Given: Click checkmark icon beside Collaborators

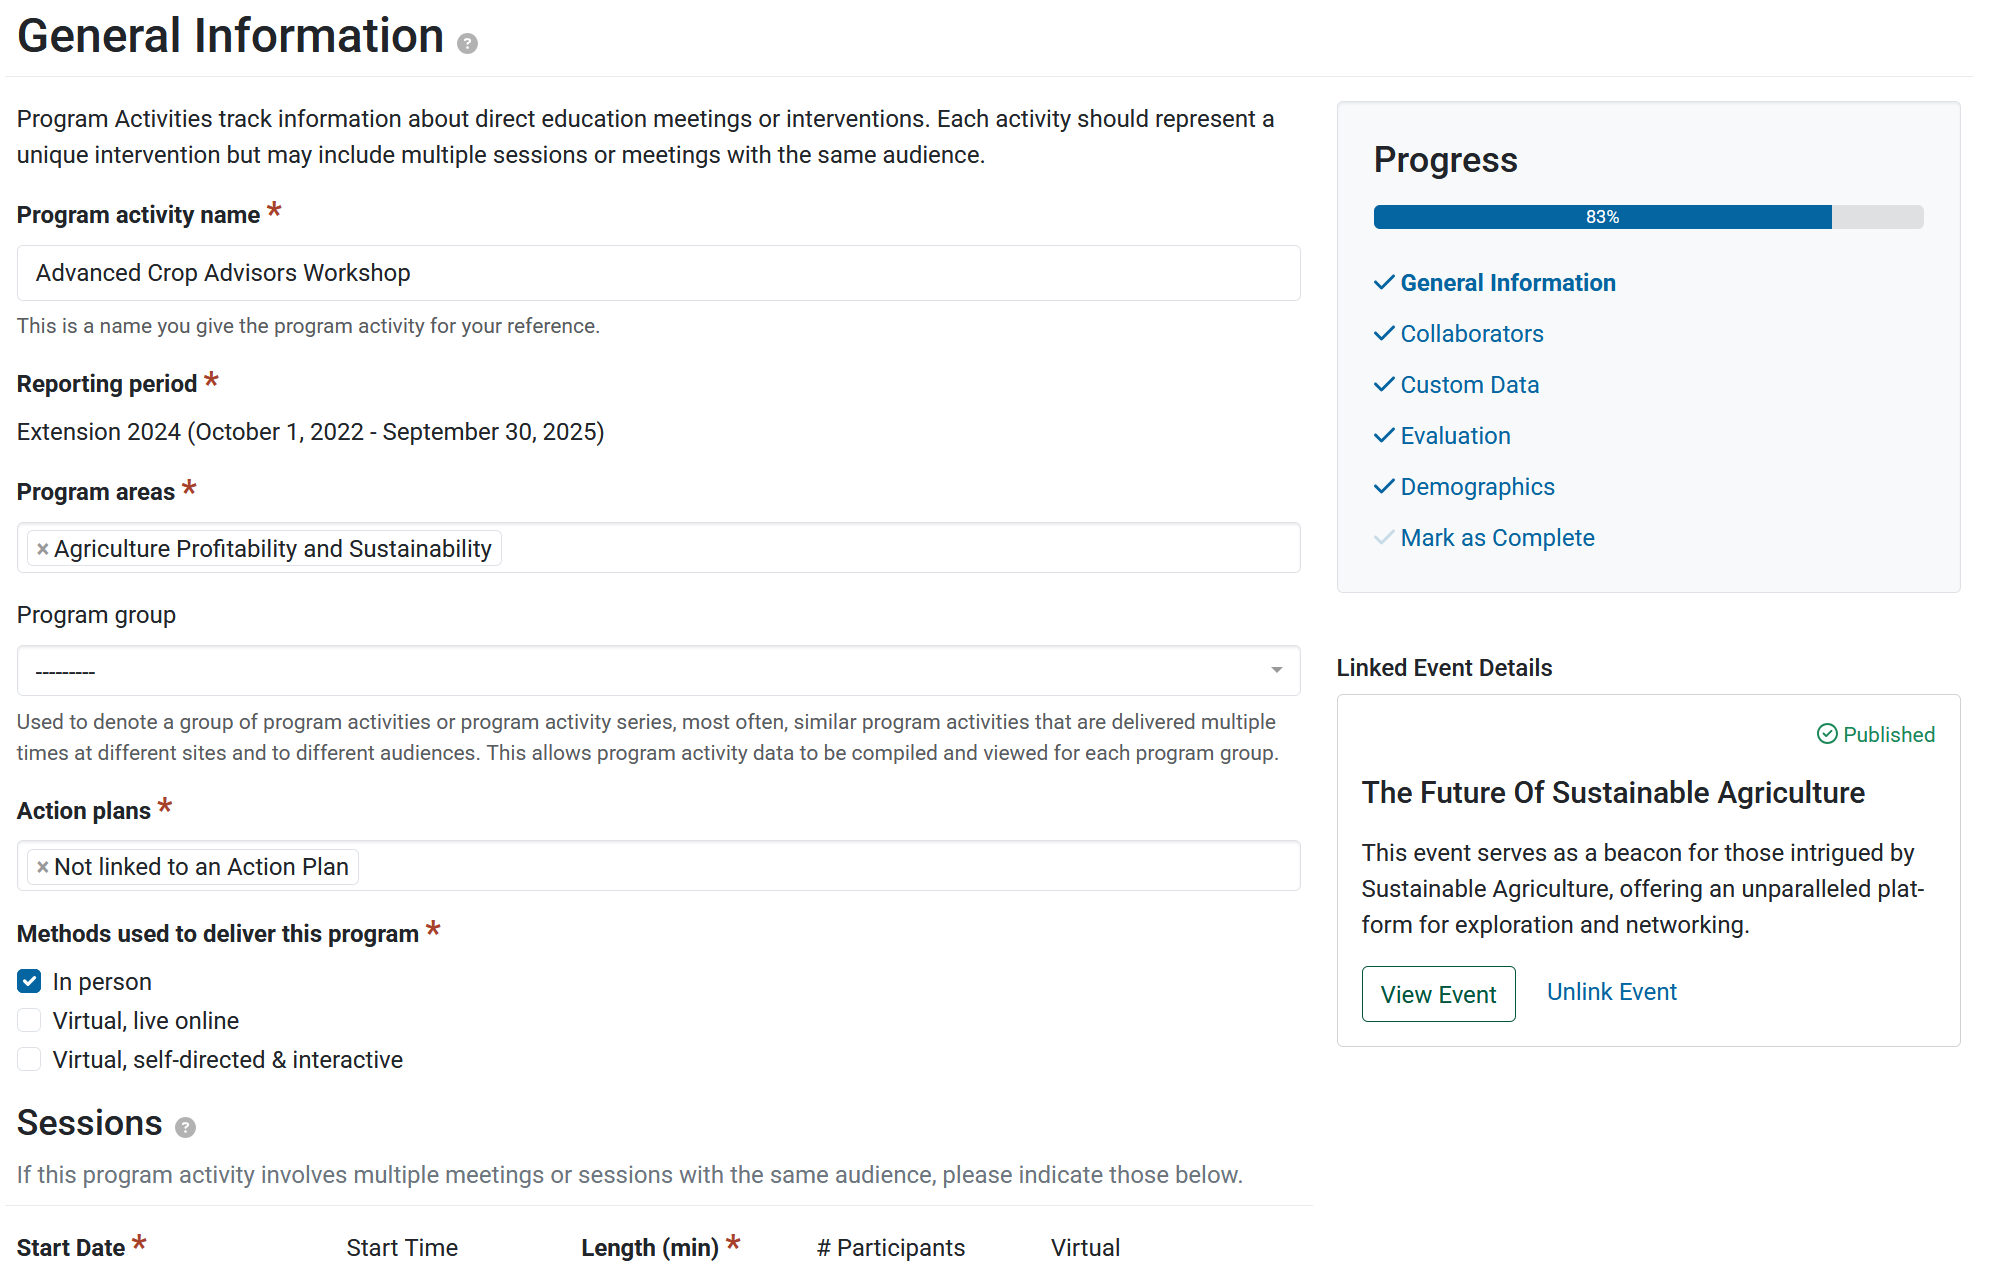Looking at the screenshot, I should tap(1384, 334).
